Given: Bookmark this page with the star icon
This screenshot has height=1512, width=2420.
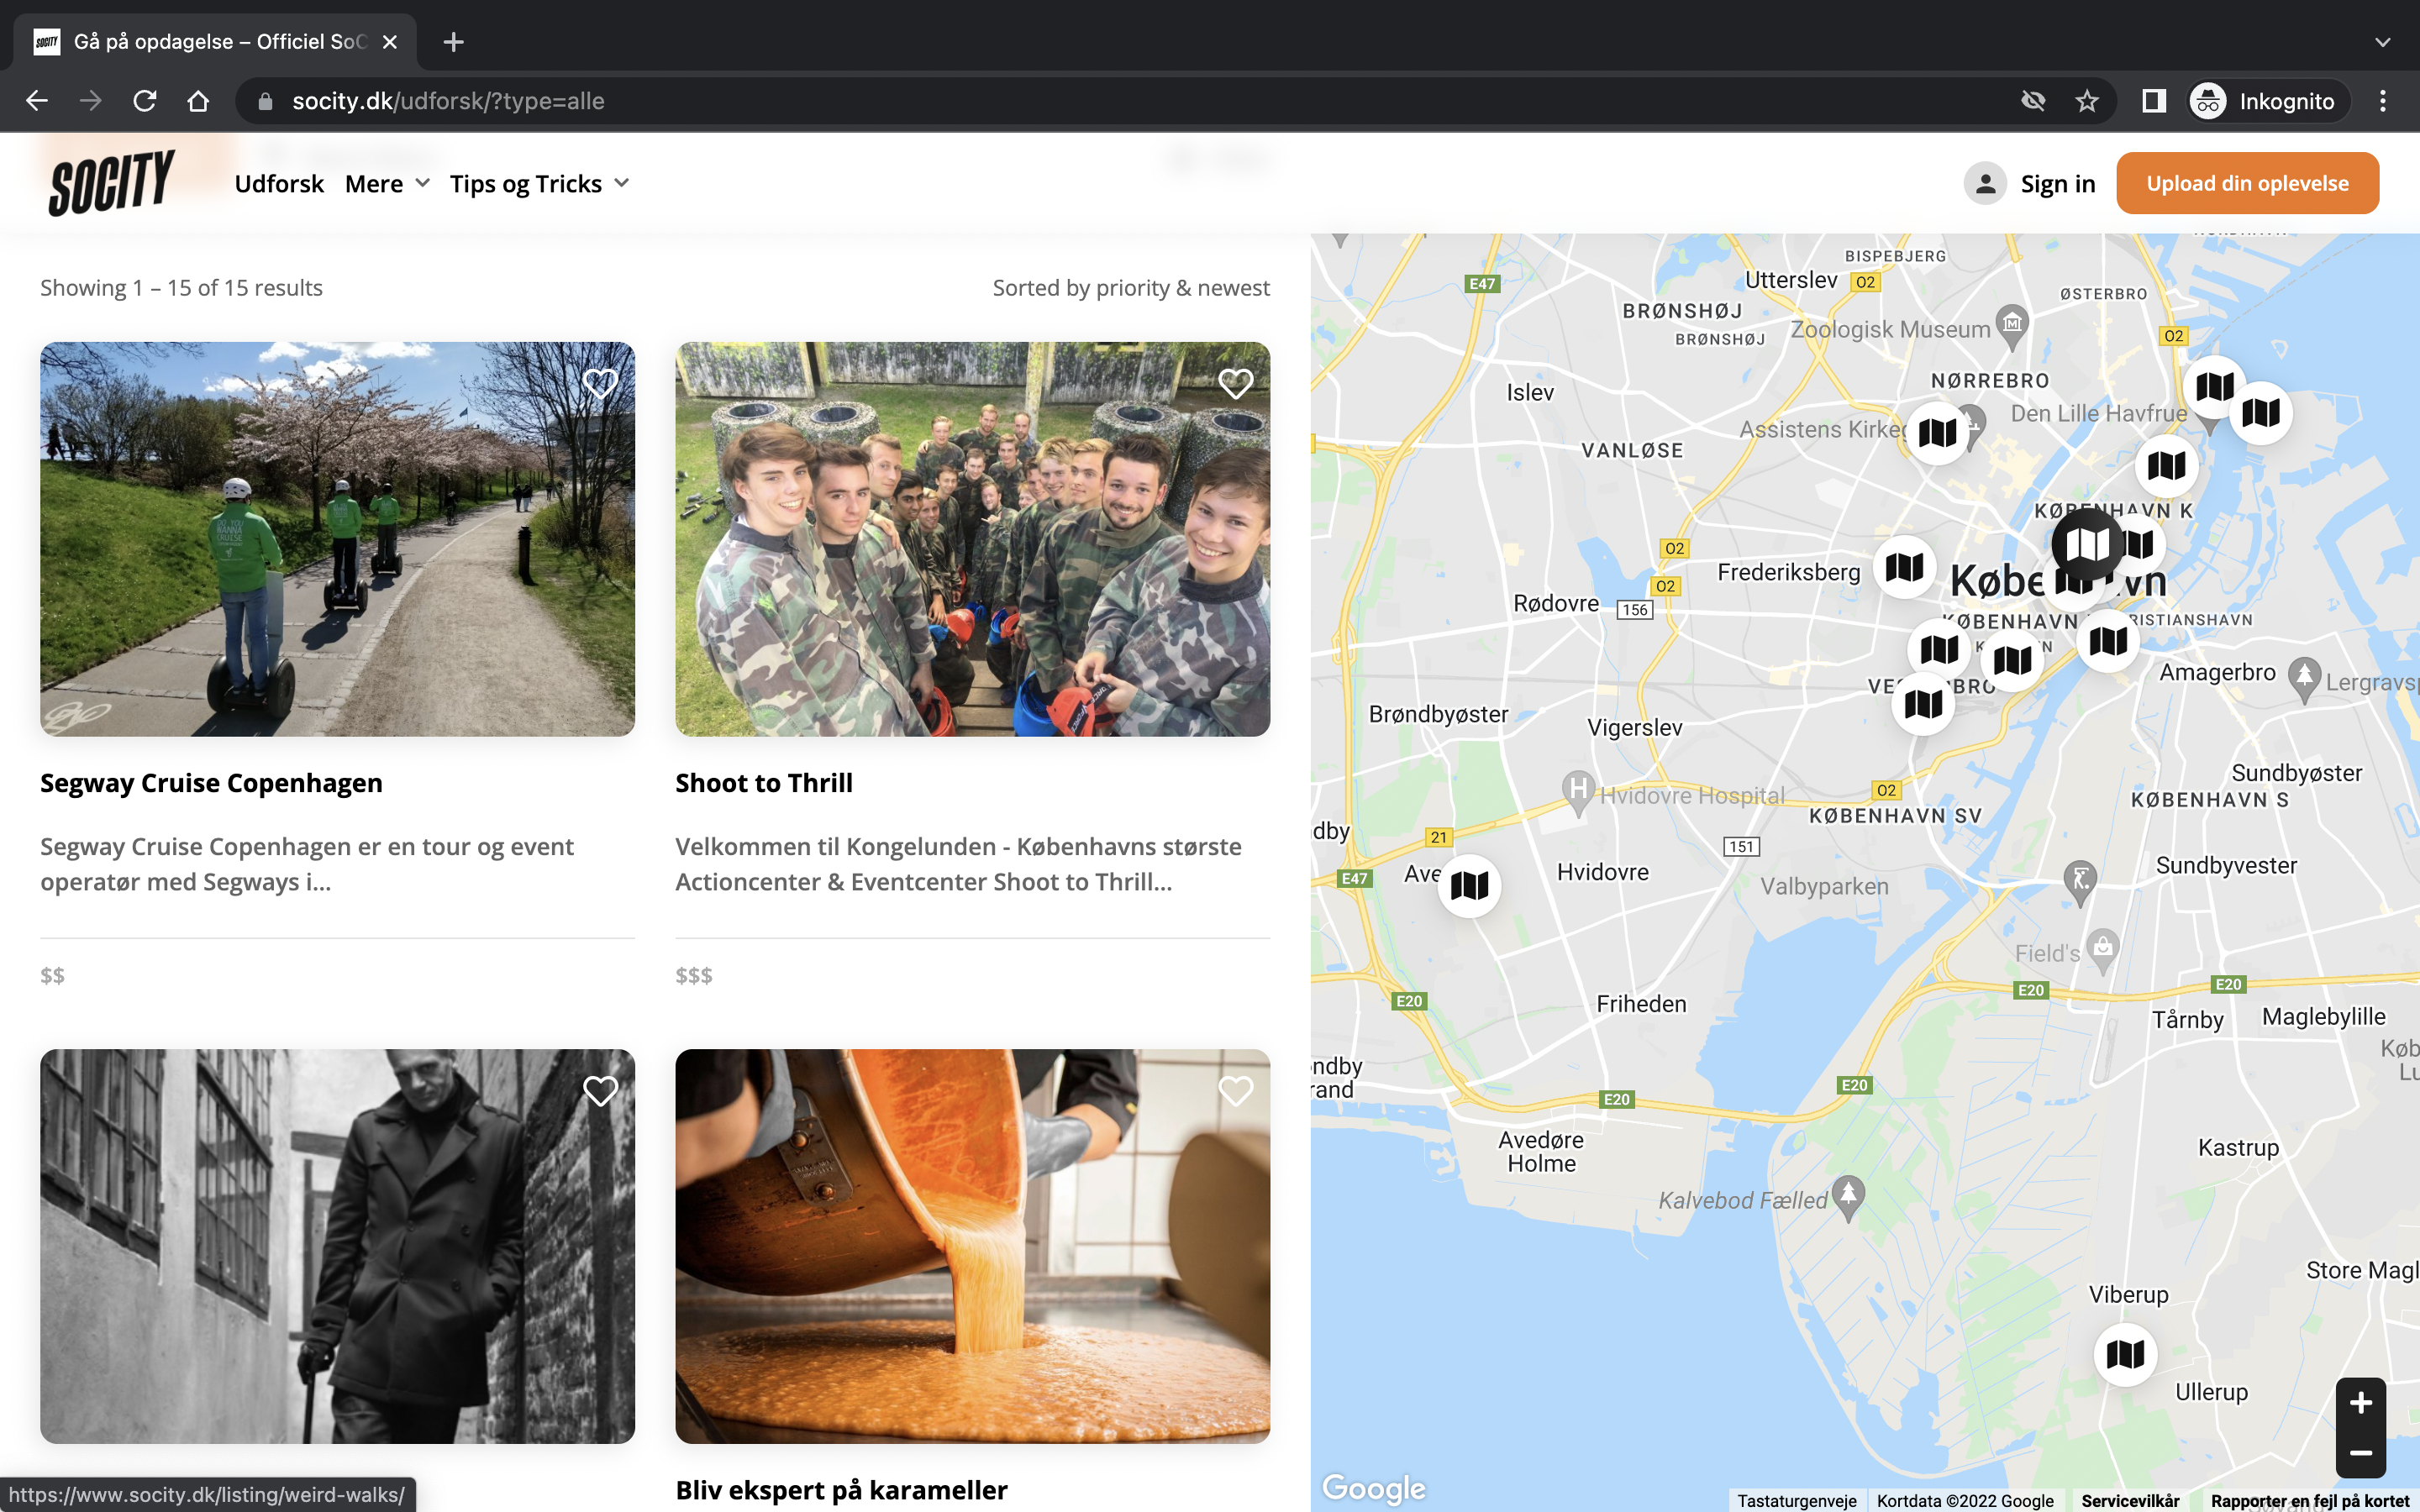Looking at the screenshot, I should (x=2086, y=101).
